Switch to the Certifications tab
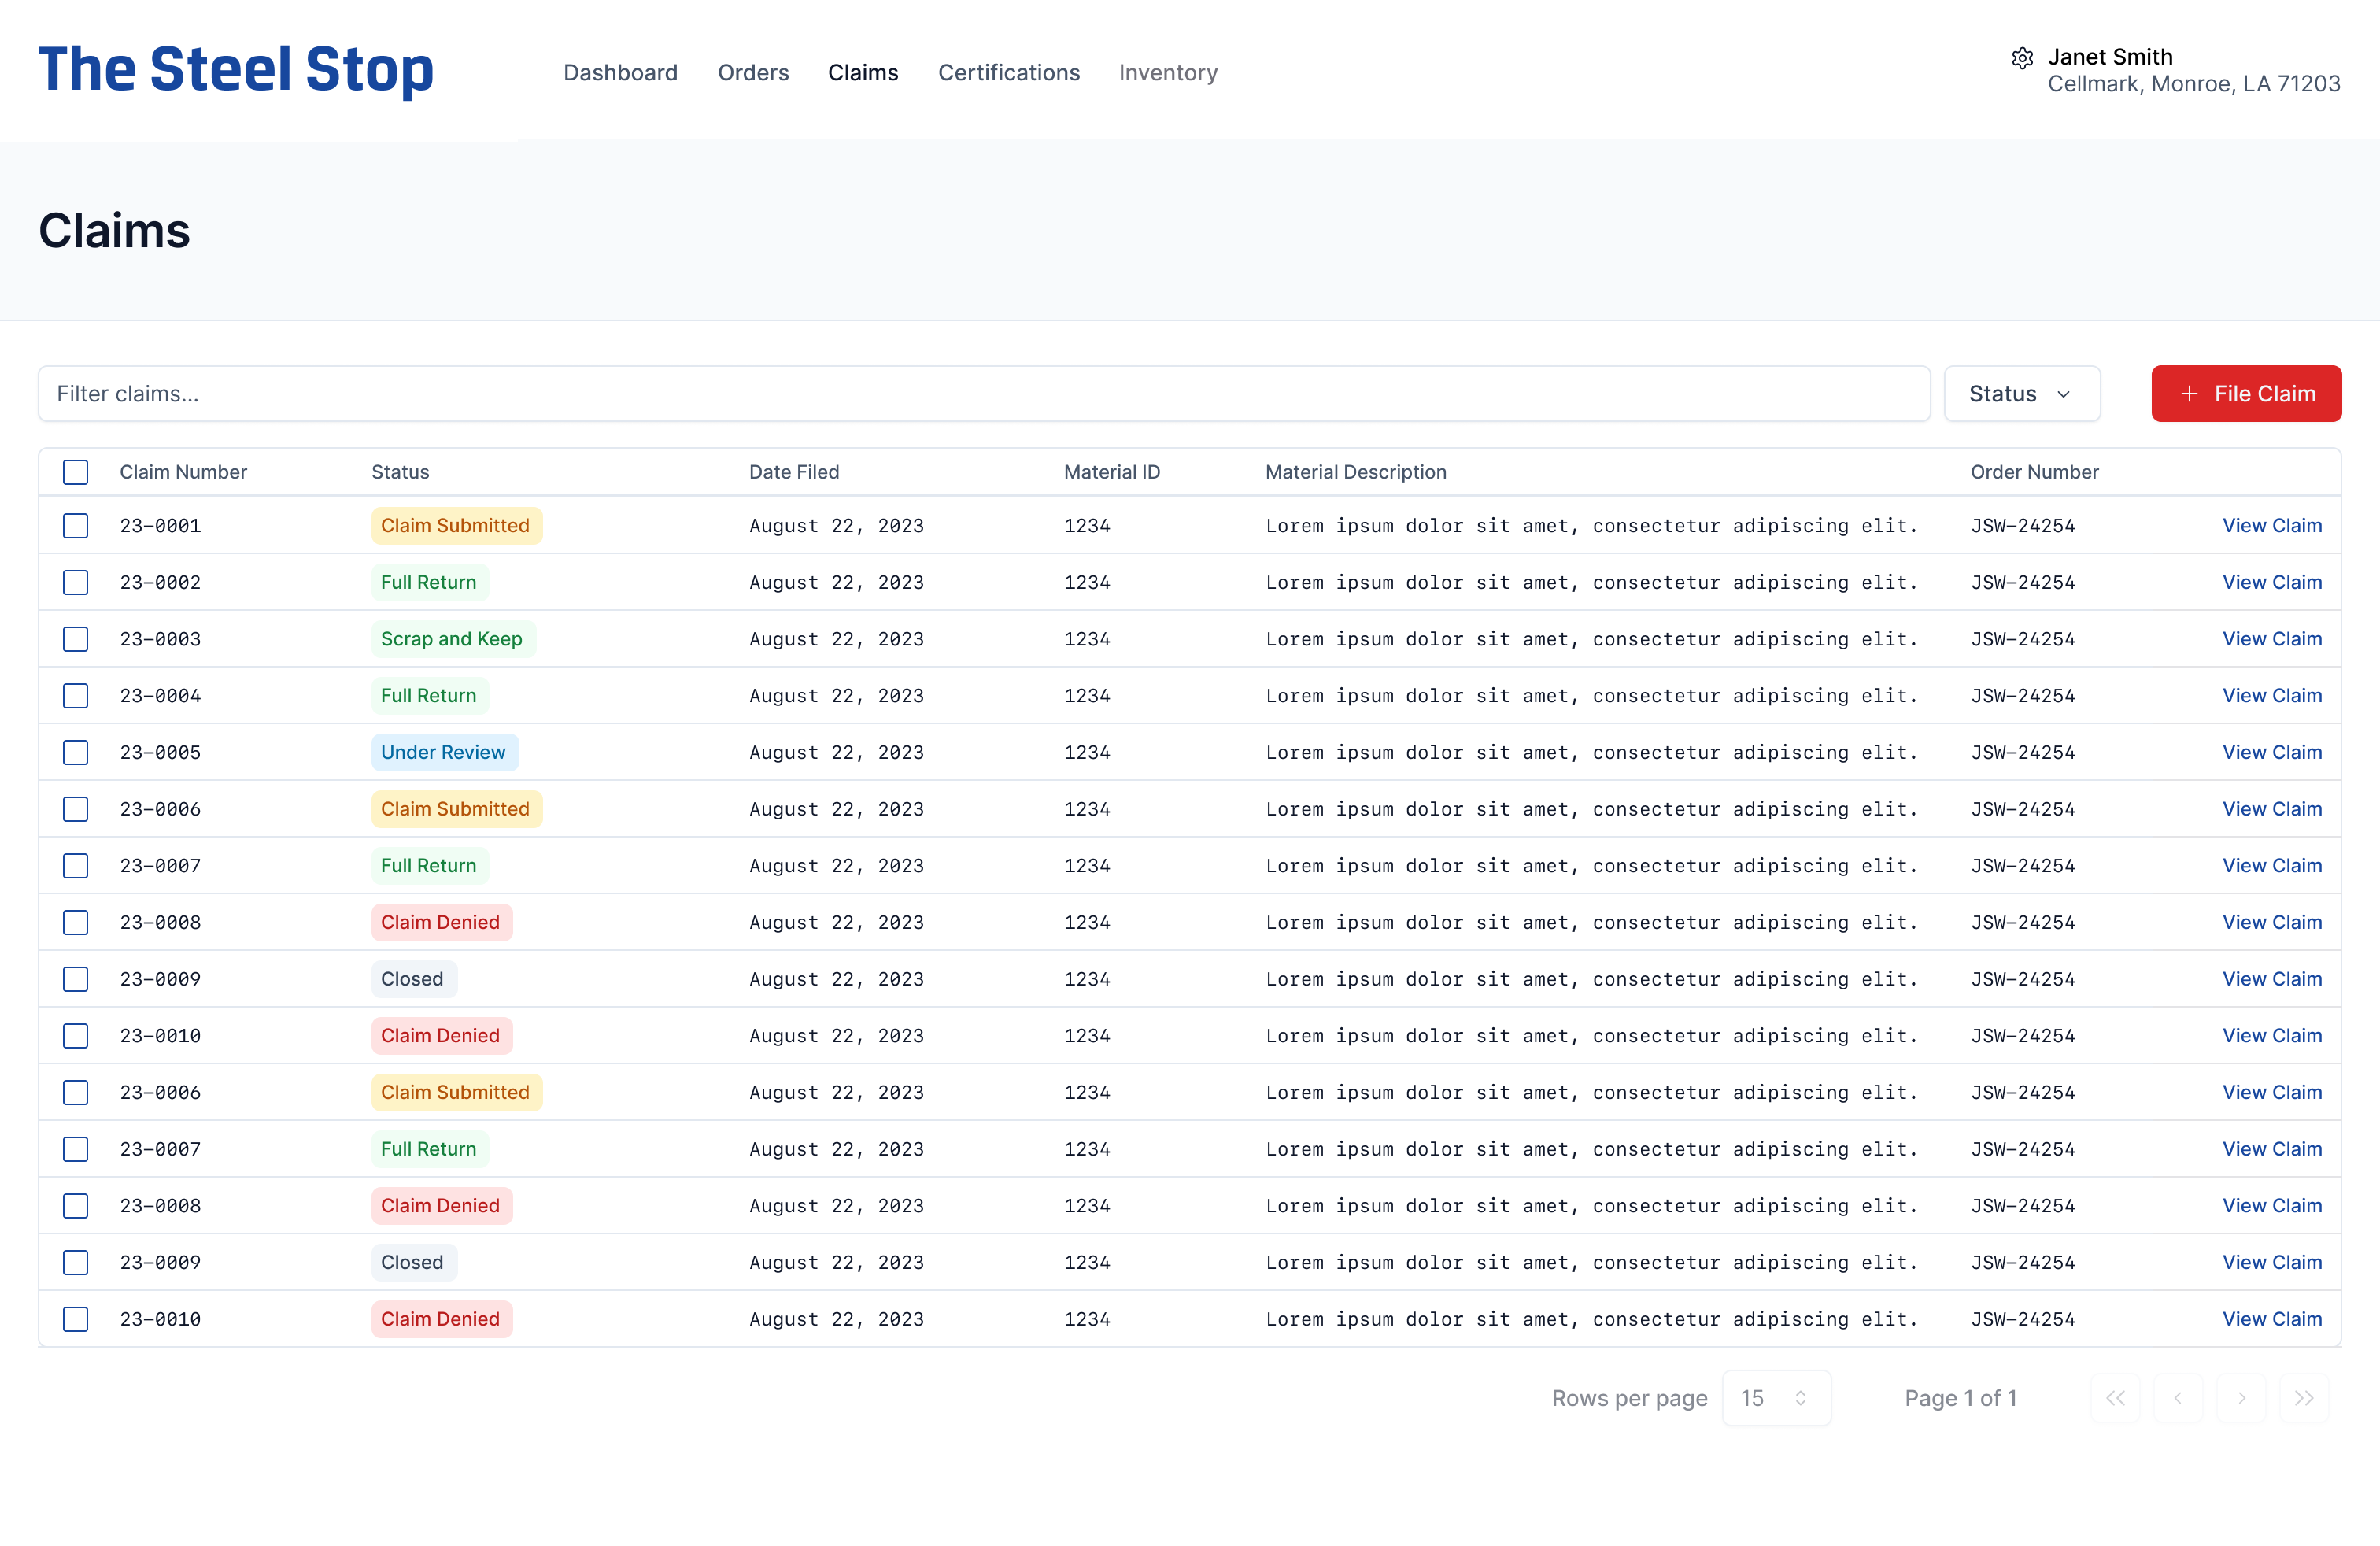This screenshot has height=1546, width=2380. (1008, 73)
